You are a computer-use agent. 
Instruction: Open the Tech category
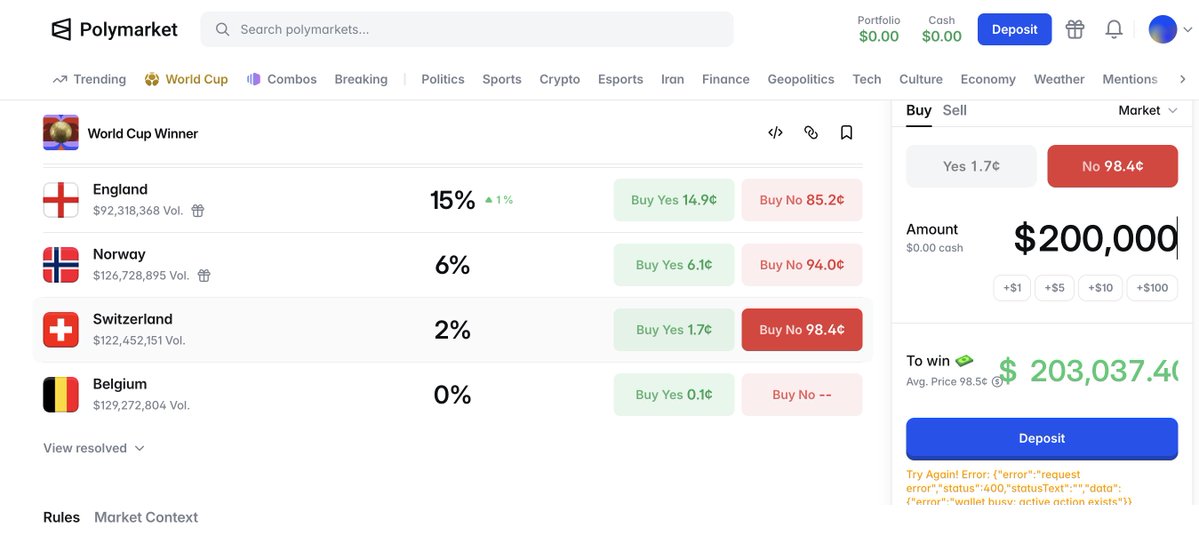(867, 79)
